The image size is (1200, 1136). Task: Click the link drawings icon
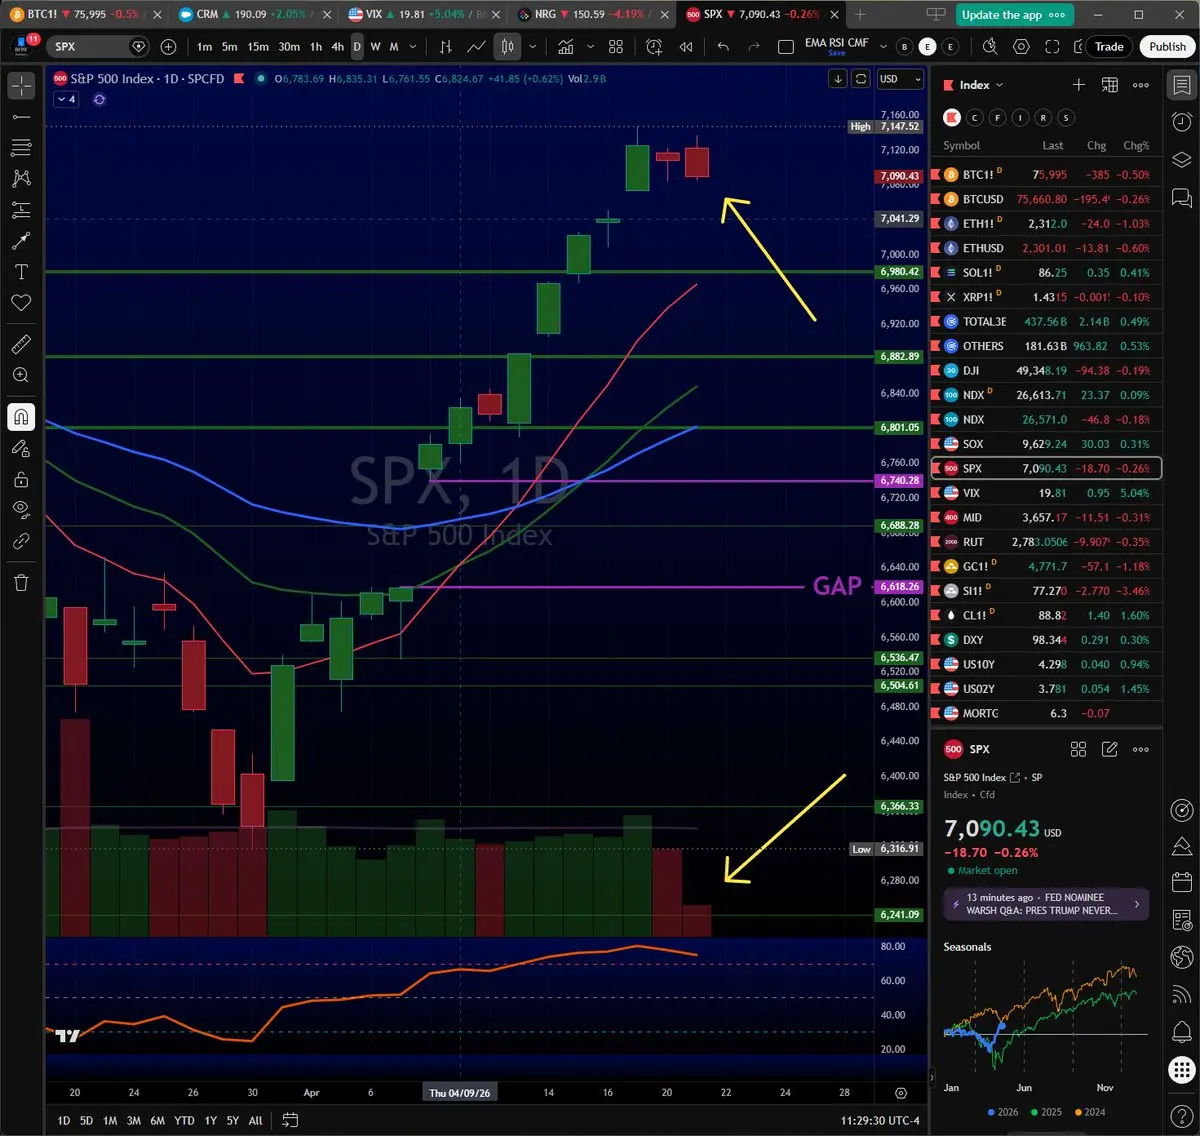(21, 541)
